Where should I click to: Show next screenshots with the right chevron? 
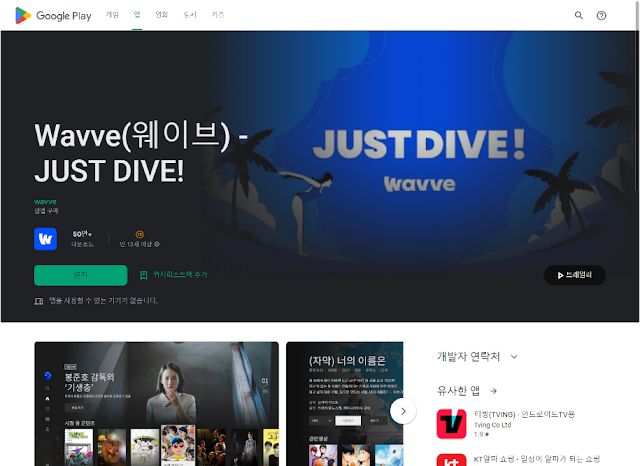pyautogui.click(x=403, y=411)
